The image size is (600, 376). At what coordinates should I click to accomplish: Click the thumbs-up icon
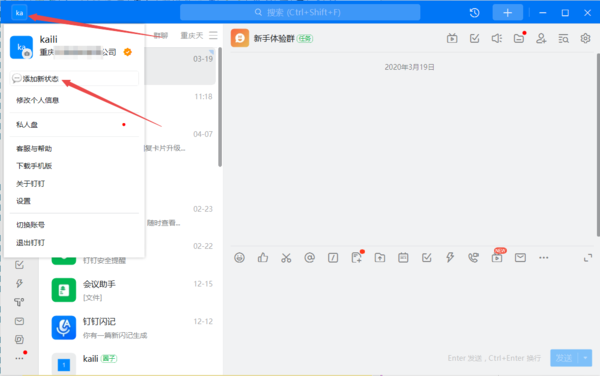click(x=263, y=258)
